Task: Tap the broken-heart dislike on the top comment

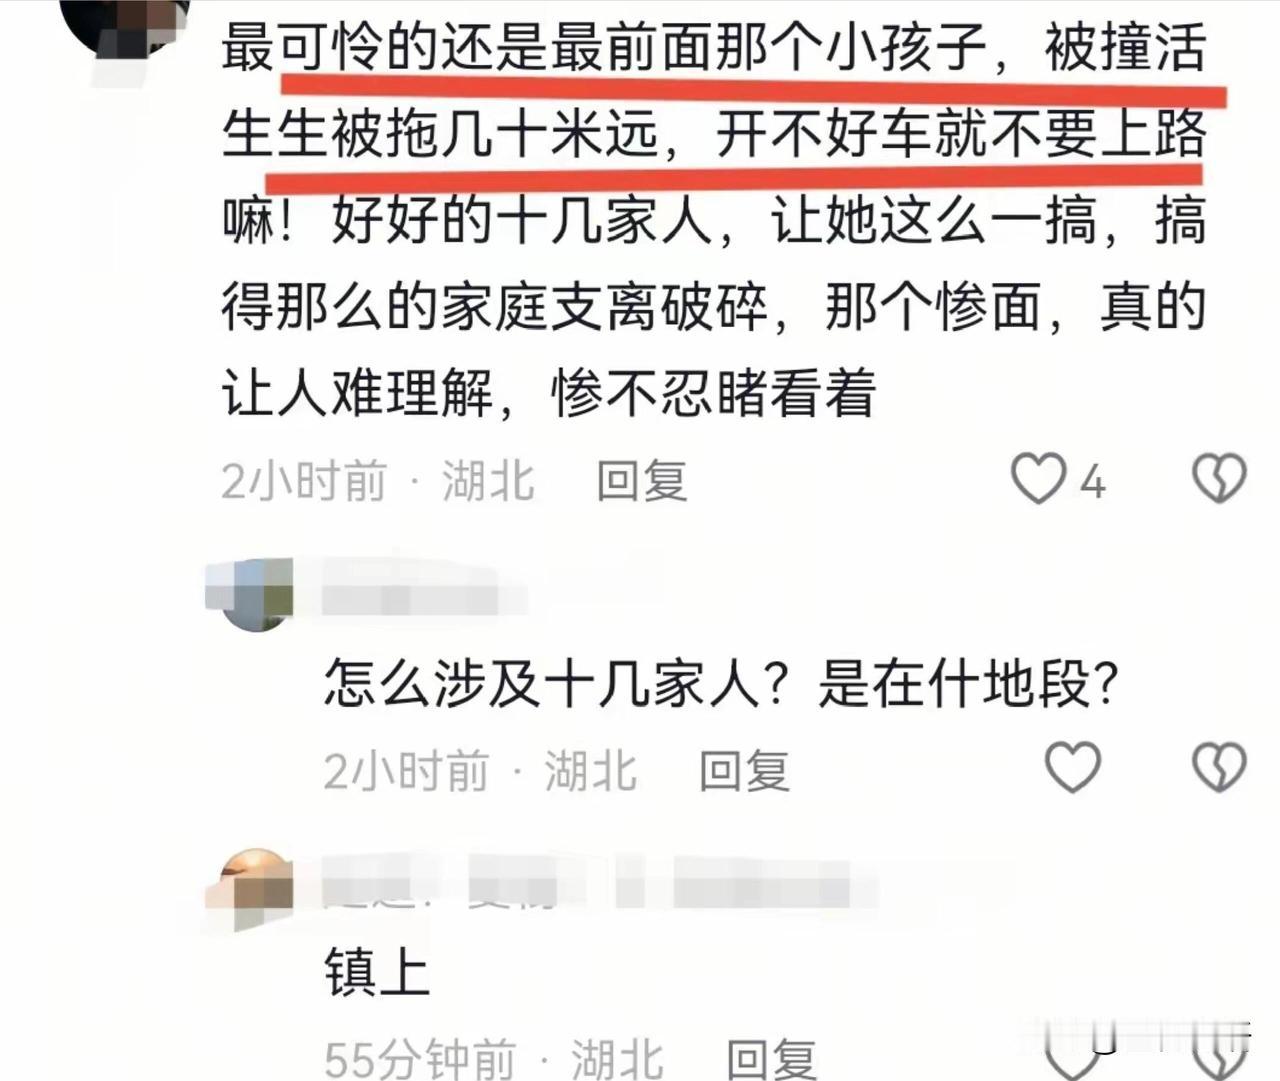Action: click(1219, 479)
